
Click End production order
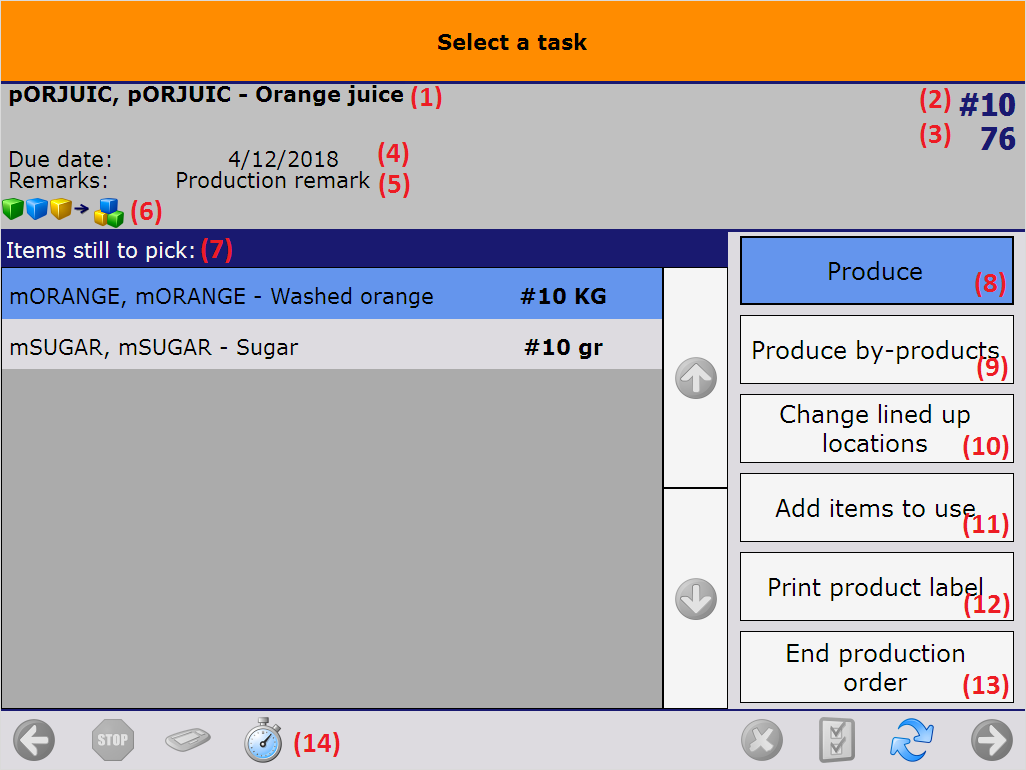coord(876,667)
